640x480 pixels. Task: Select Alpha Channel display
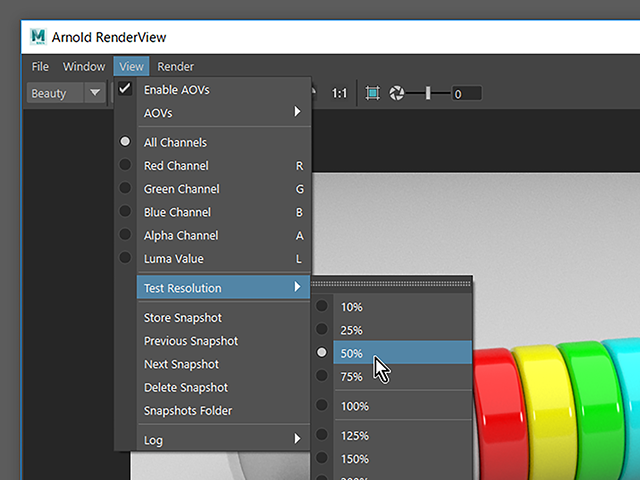click(224, 236)
